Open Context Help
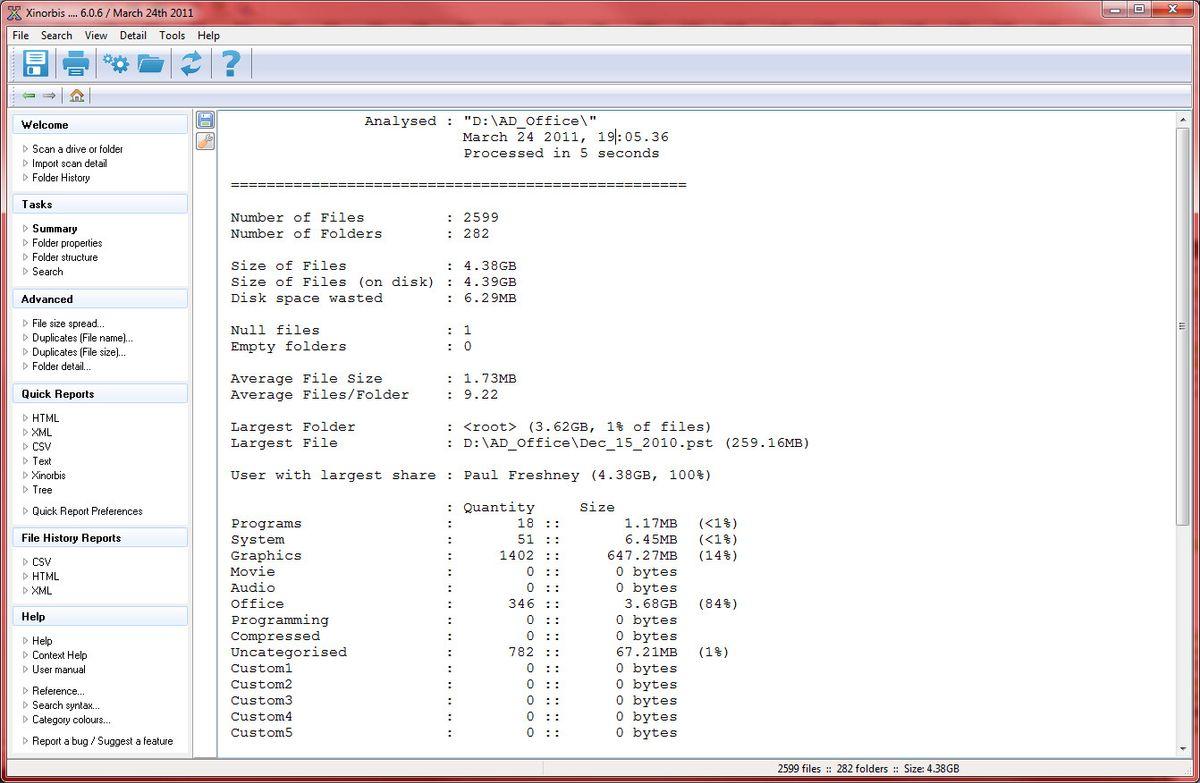The height and width of the screenshot is (783, 1200). [60, 656]
